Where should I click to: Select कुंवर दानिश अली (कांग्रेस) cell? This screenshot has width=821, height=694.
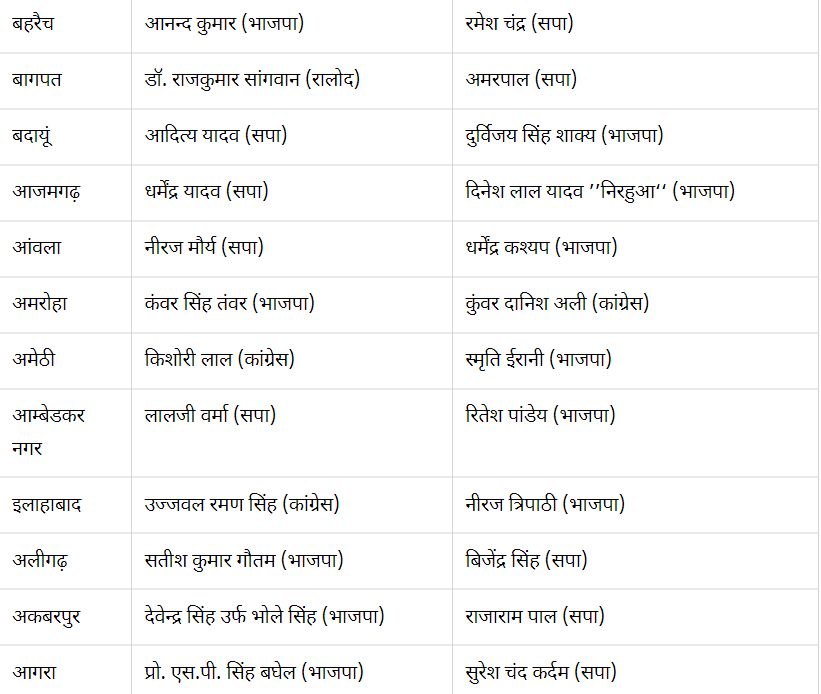tap(557, 303)
